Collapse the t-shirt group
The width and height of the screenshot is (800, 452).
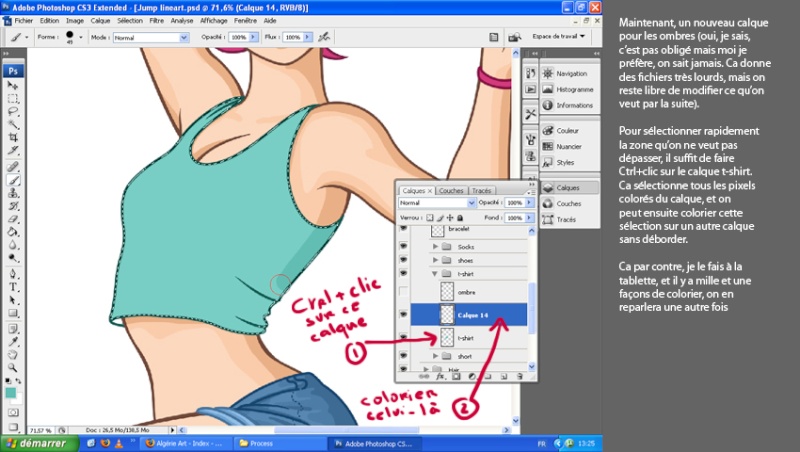pos(435,274)
